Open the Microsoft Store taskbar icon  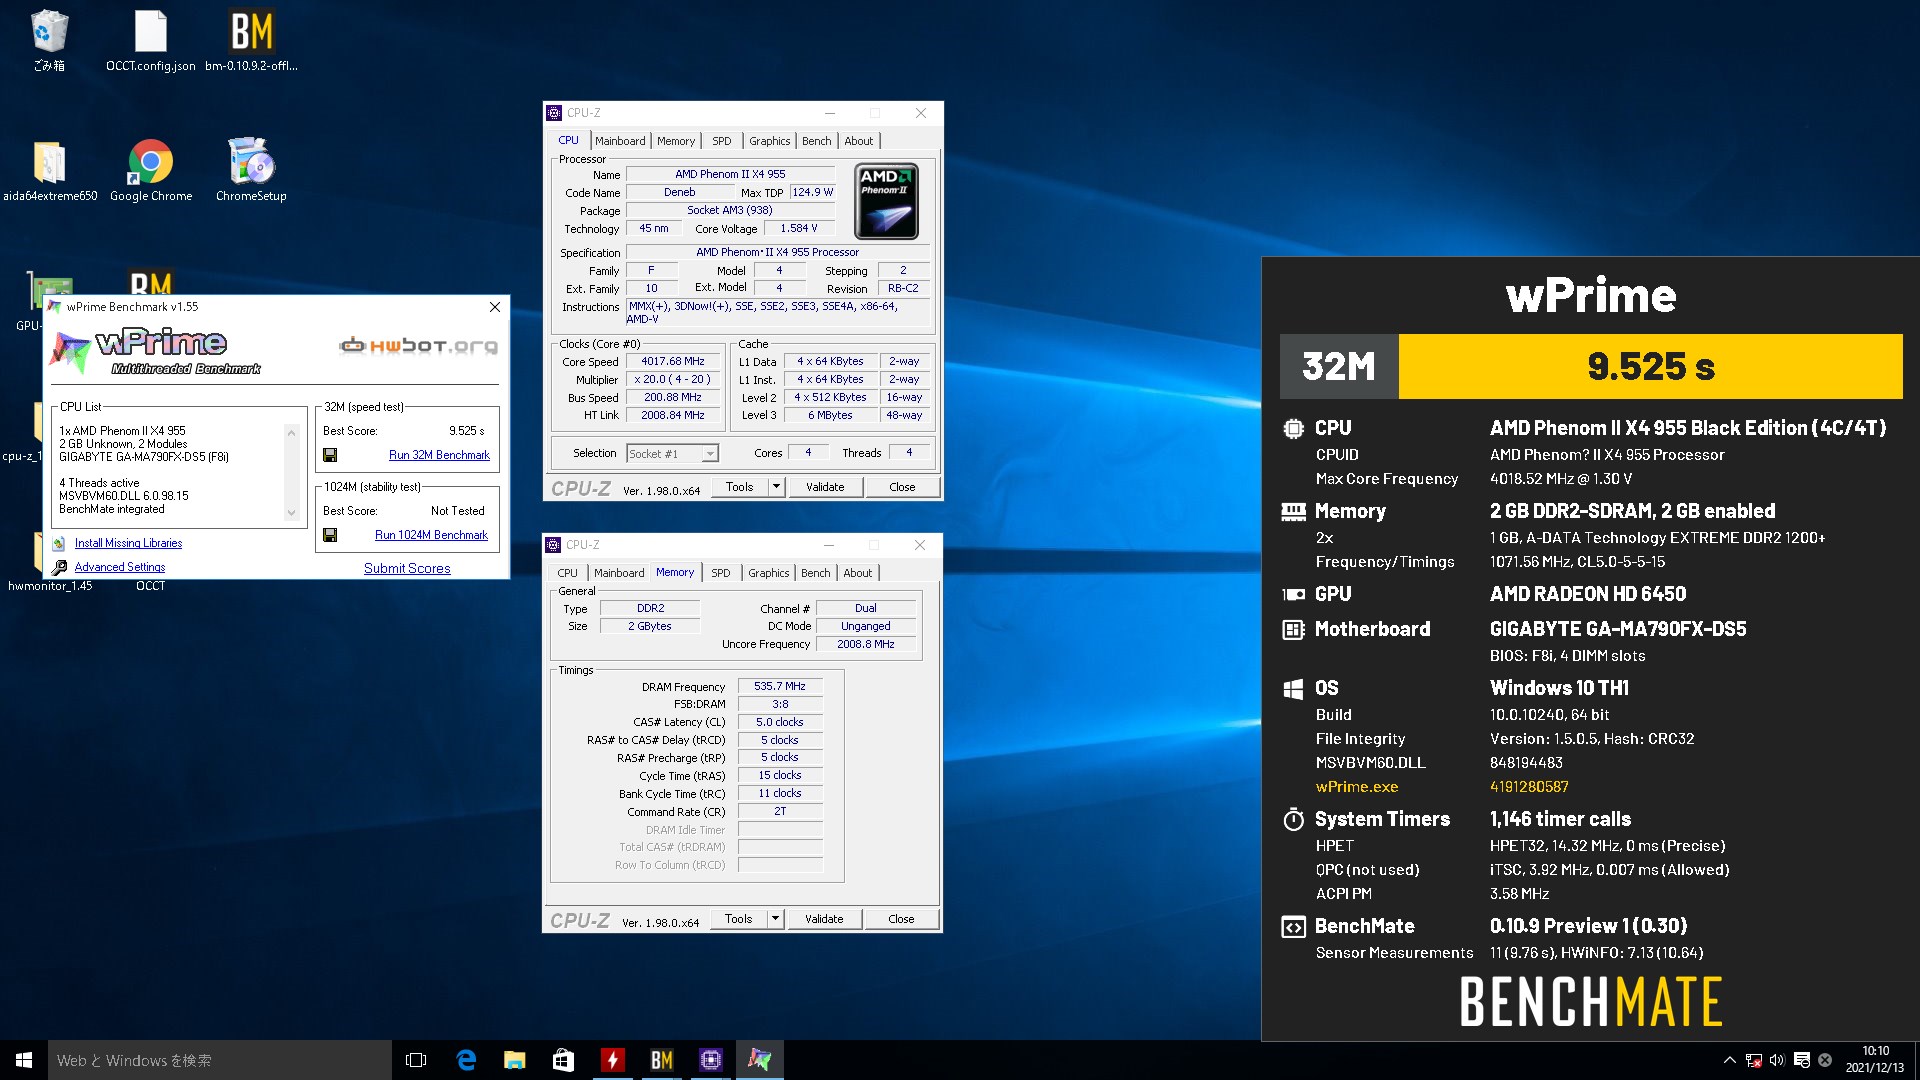pos(563,1060)
